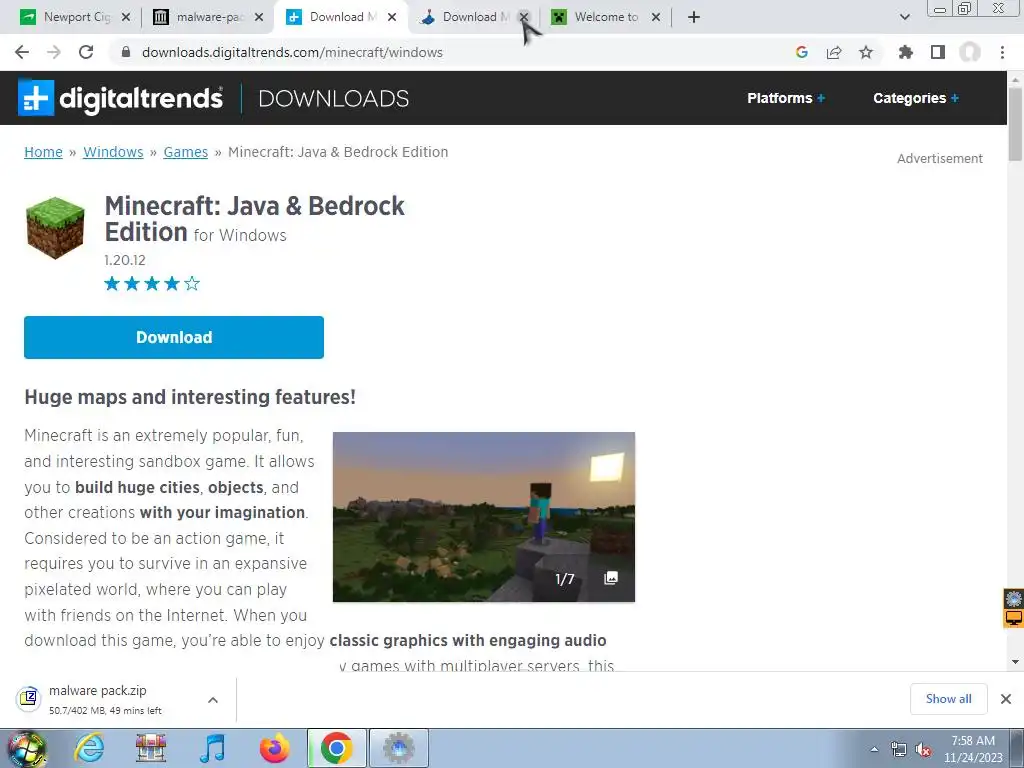Viewport: 1024px width, 768px height.
Task: Click the Chrome taskbar button
Action: coord(336,748)
